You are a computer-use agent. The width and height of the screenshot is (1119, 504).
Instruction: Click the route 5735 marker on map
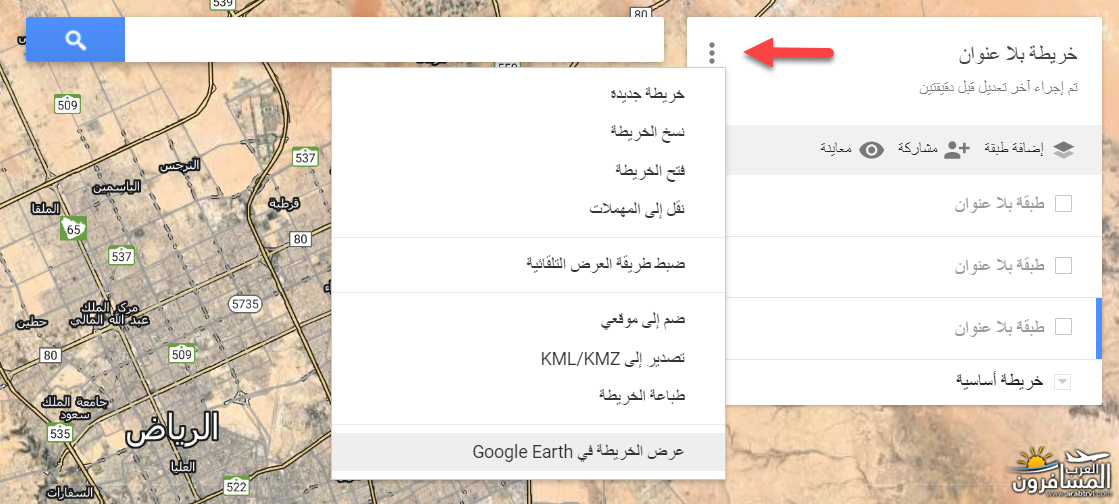tap(244, 302)
